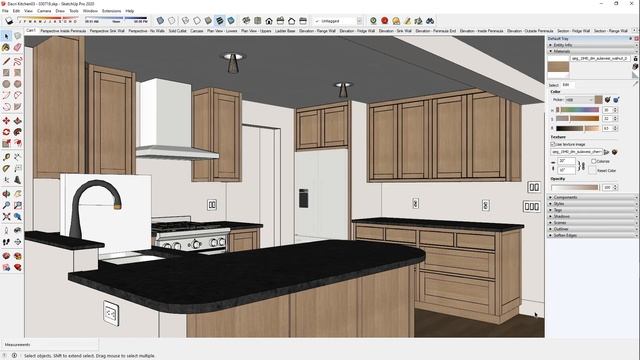The image size is (640, 360).
Task: Expand the Soften Edges panel
Action: 593,236
